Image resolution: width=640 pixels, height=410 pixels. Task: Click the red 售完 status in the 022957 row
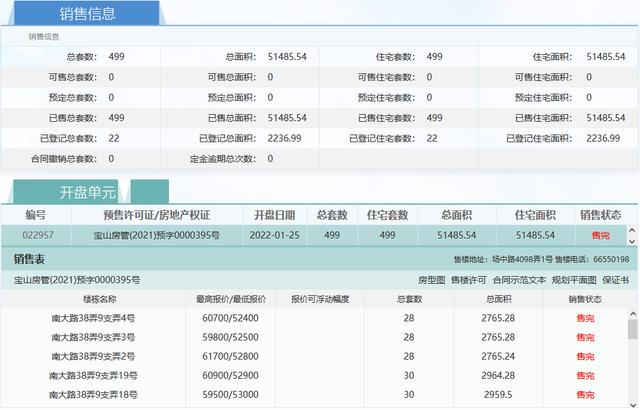(600, 235)
